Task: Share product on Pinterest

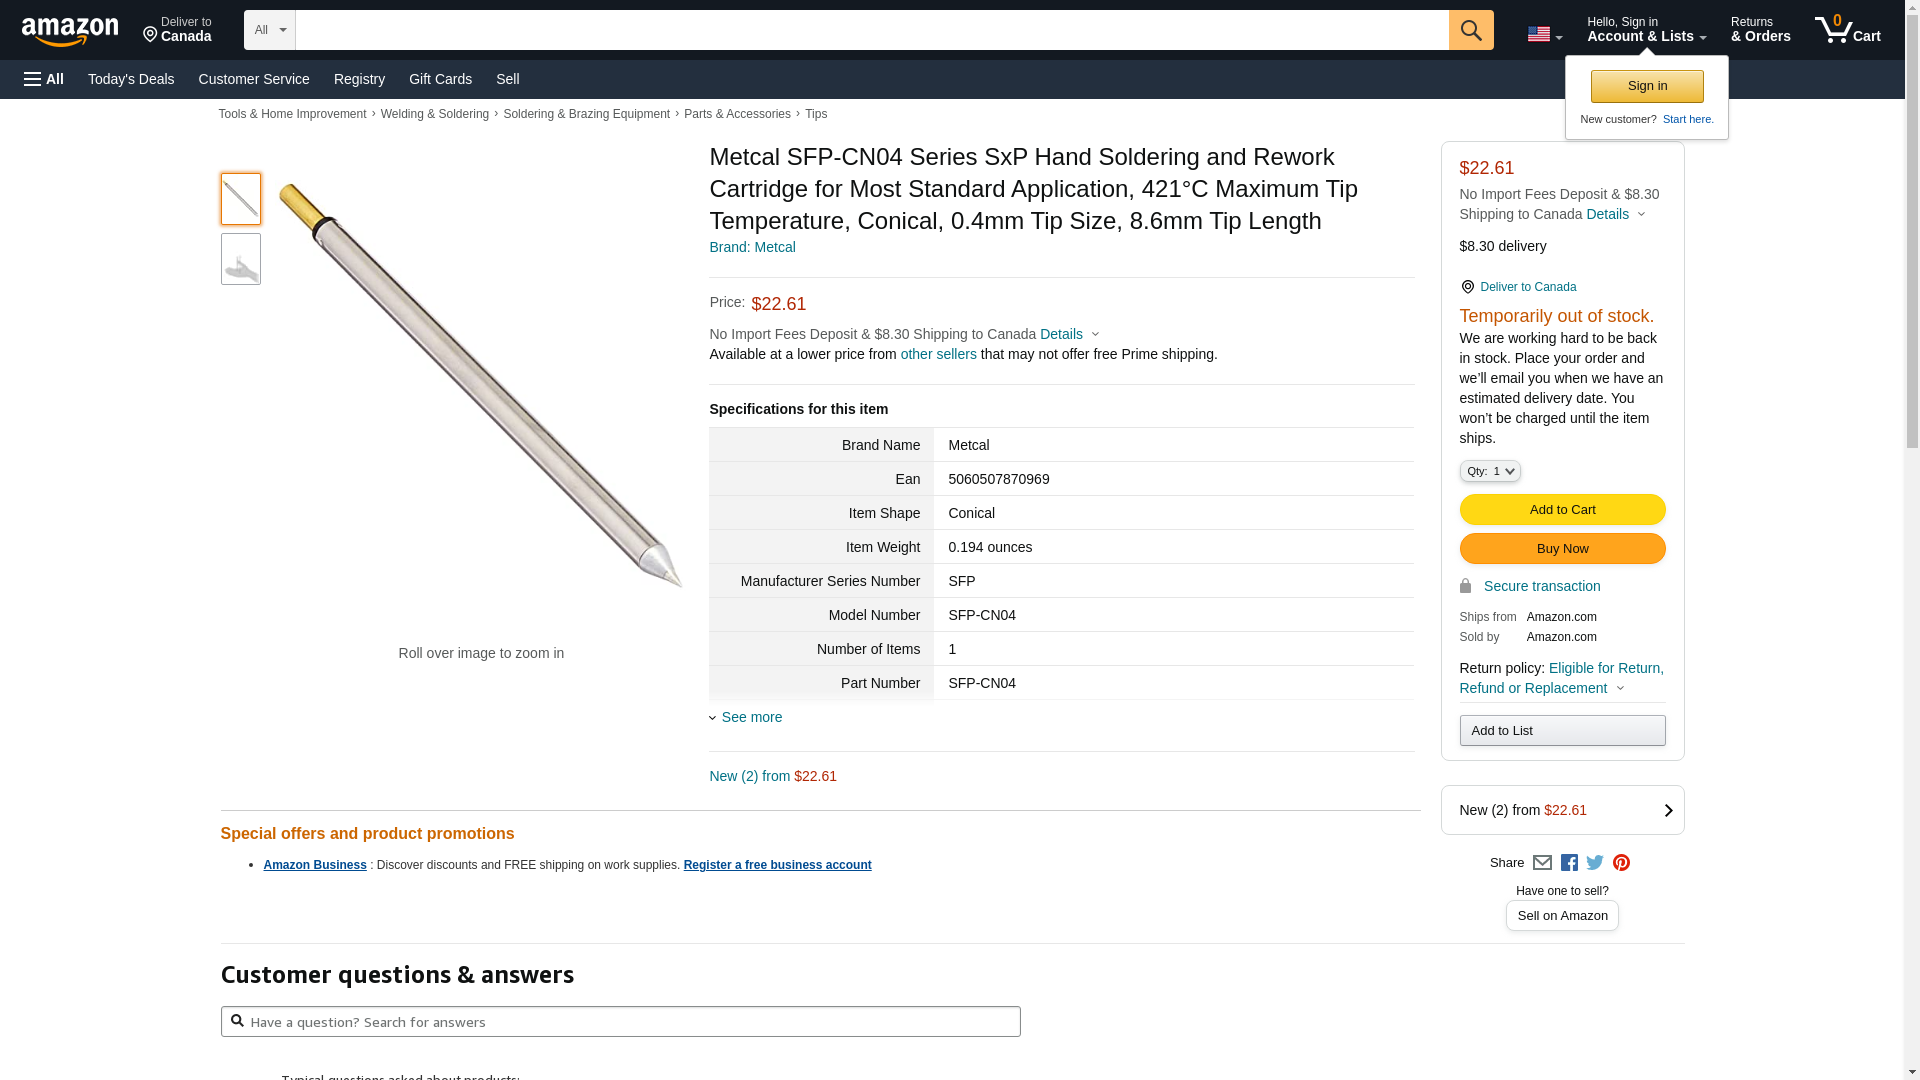Action: coord(1621,863)
